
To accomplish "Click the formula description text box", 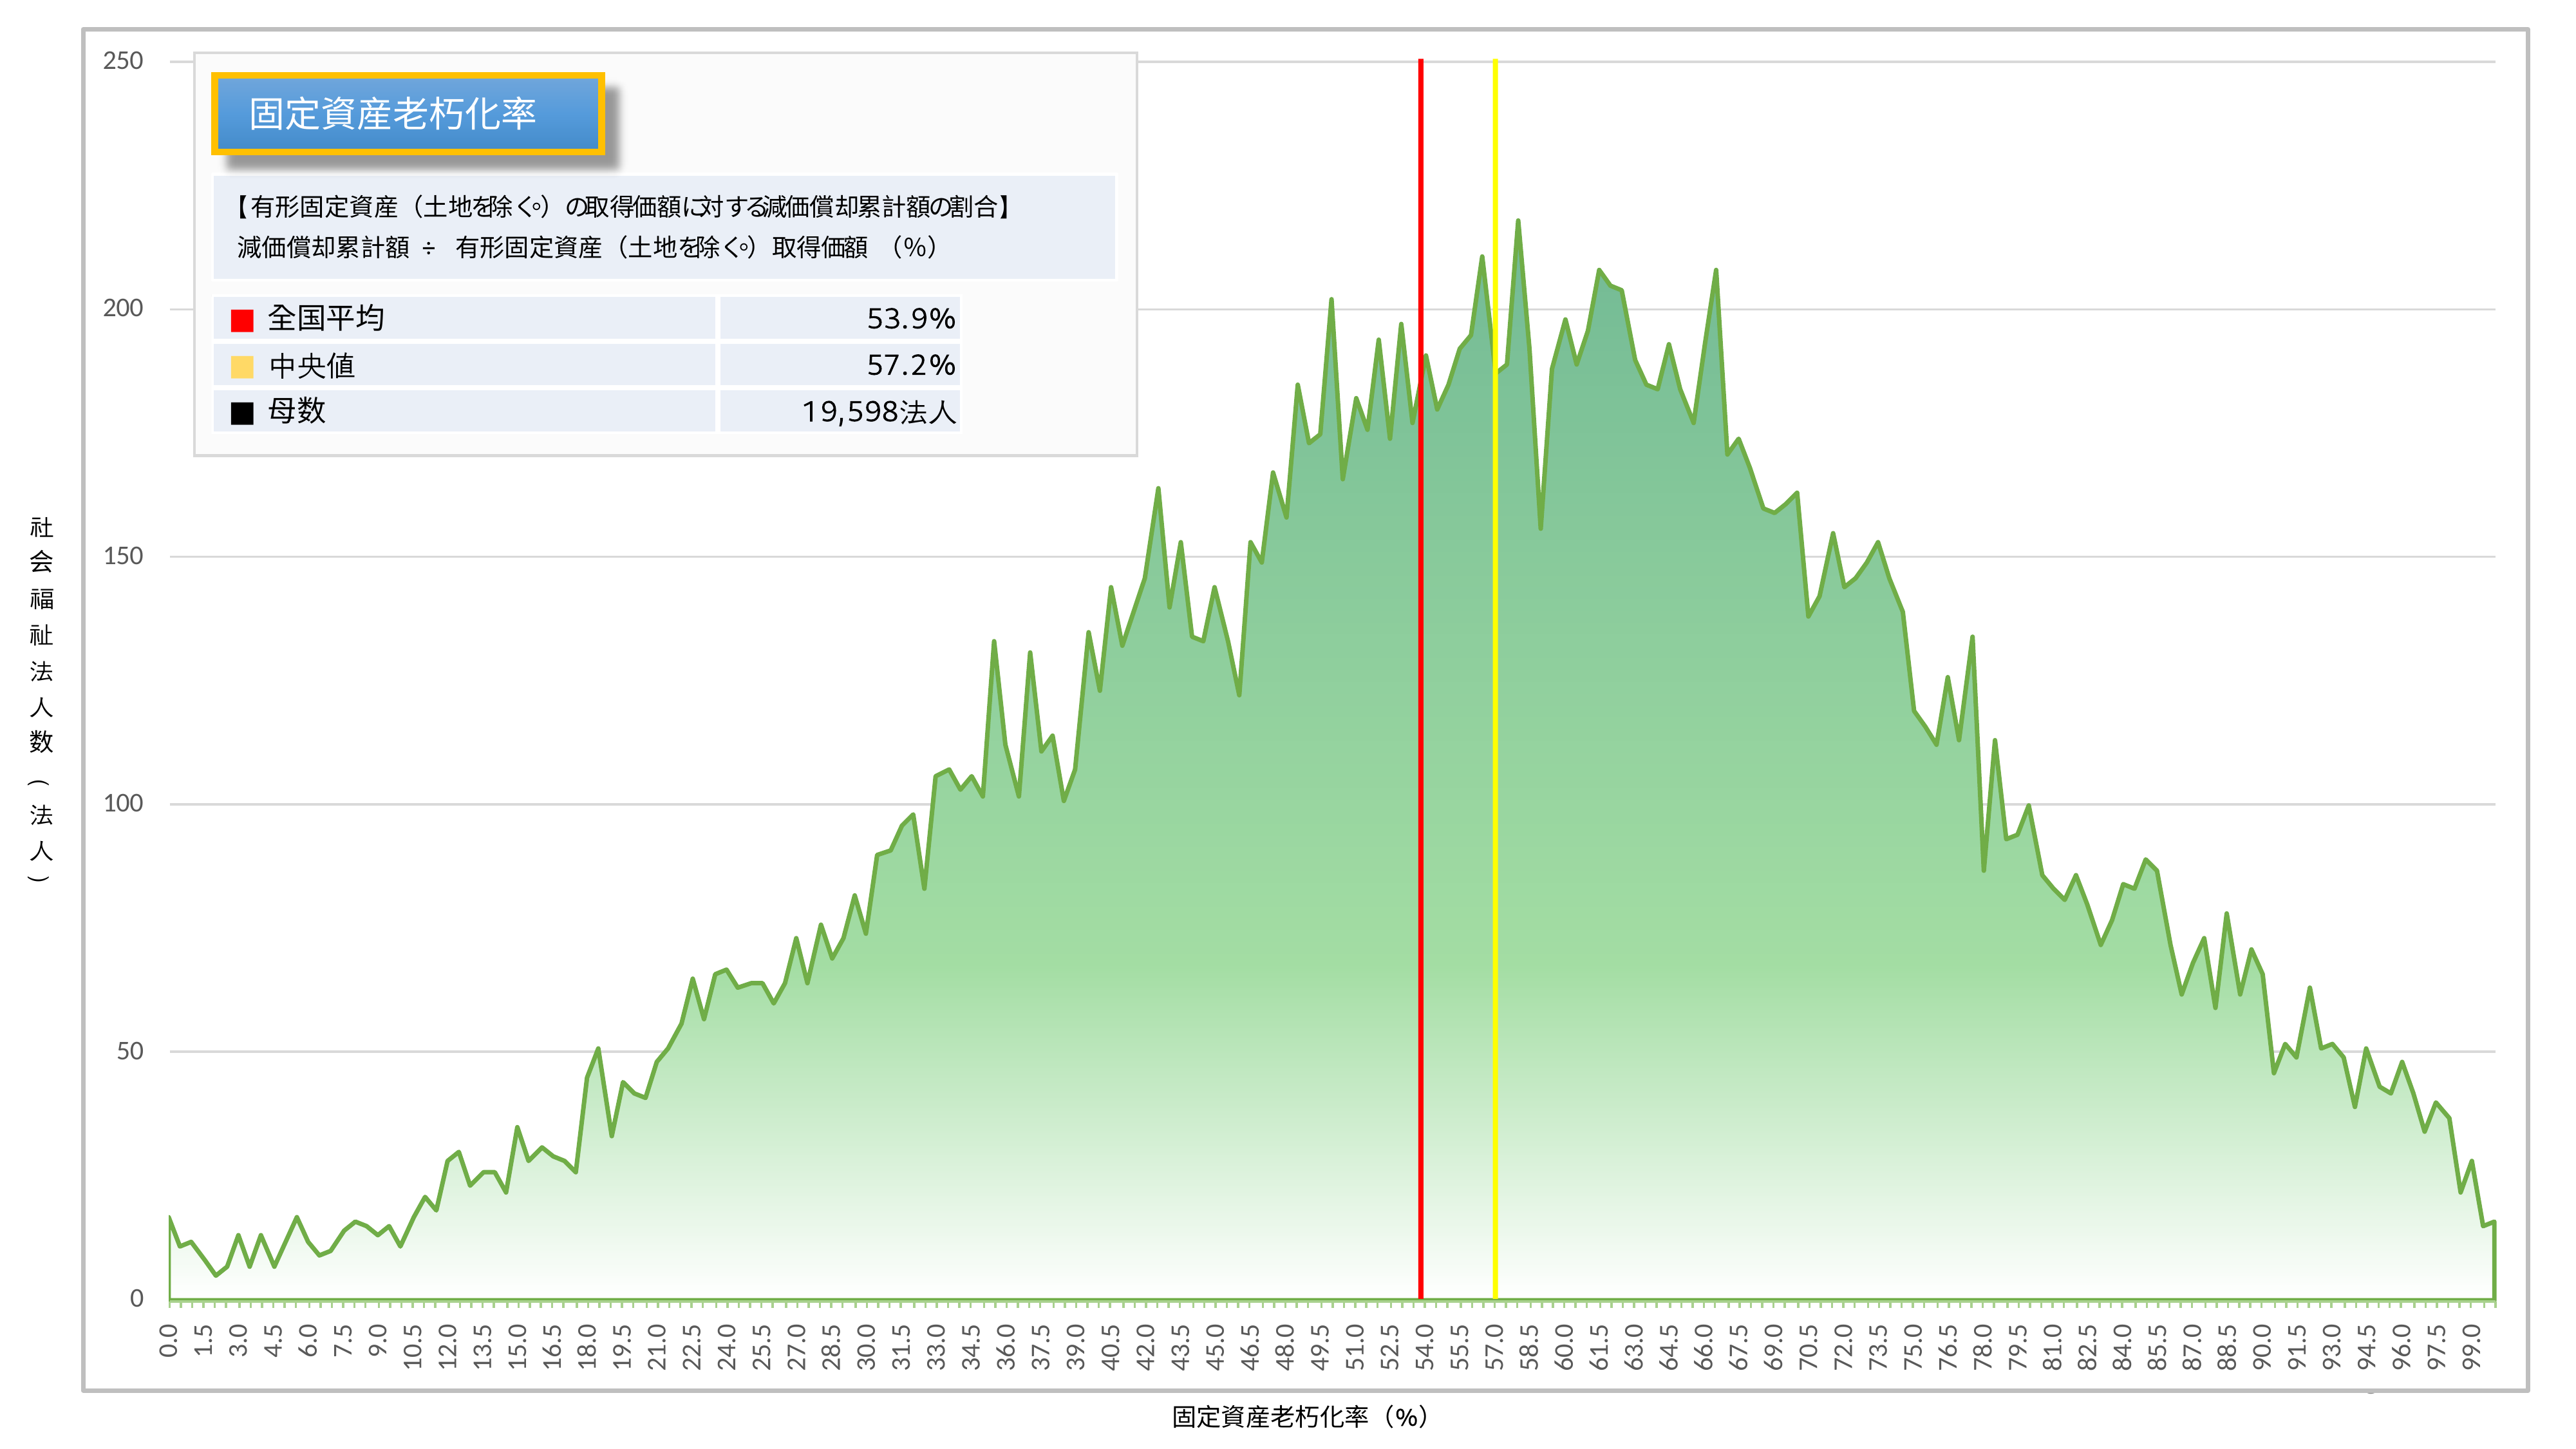I will (x=663, y=227).
